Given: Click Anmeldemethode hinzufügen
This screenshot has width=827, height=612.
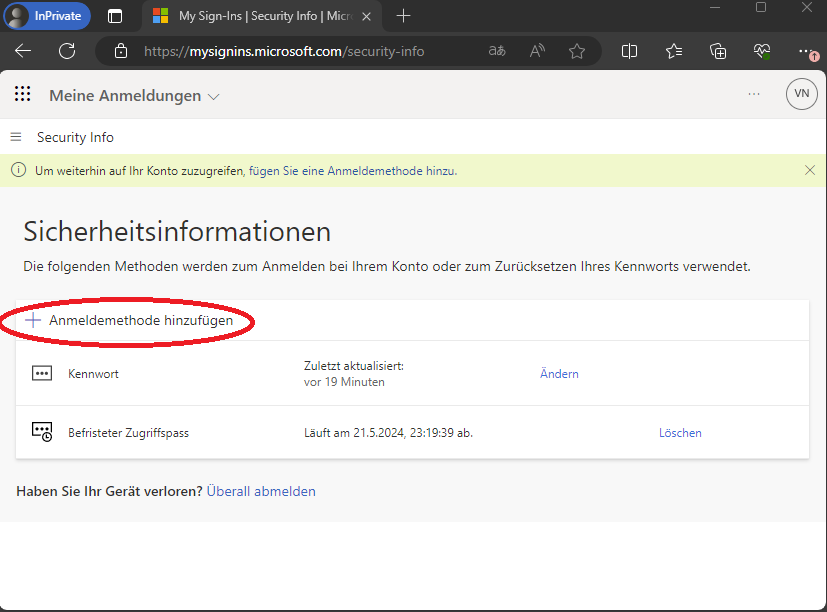Looking at the screenshot, I should [x=140, y=320].
